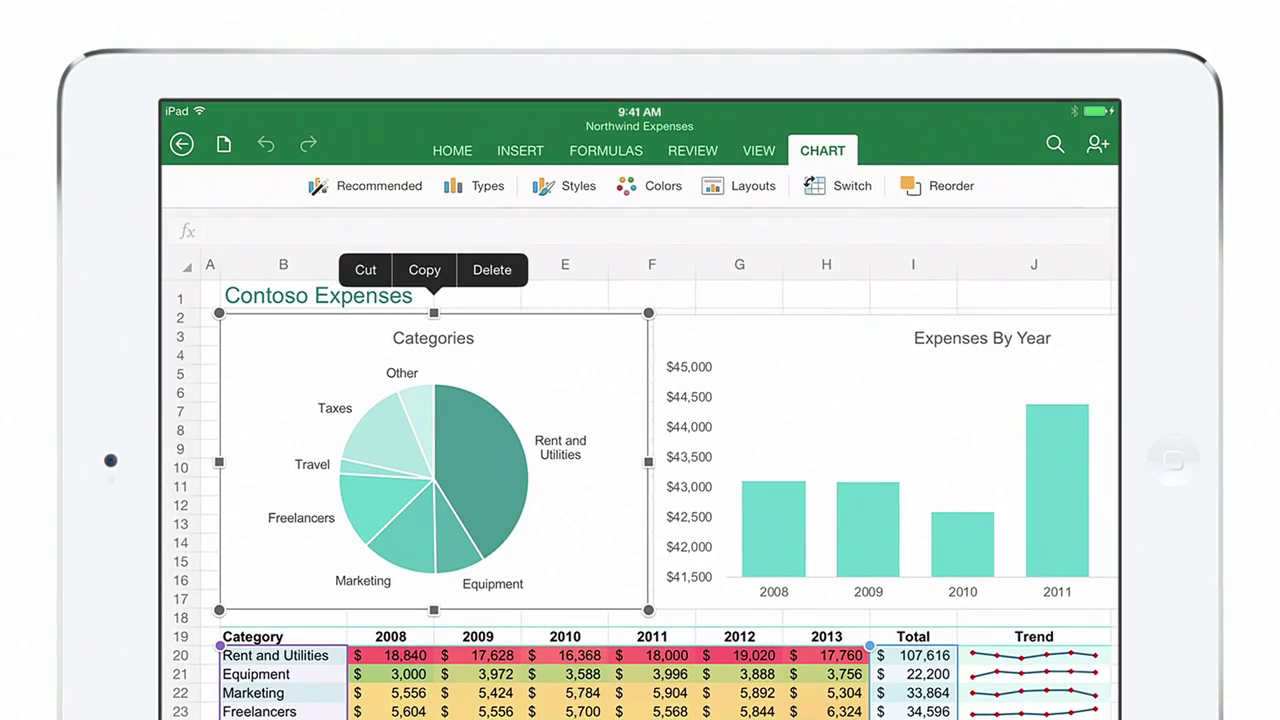
Task: Click the redo arrow icon
Action: (x=308, y=145)
